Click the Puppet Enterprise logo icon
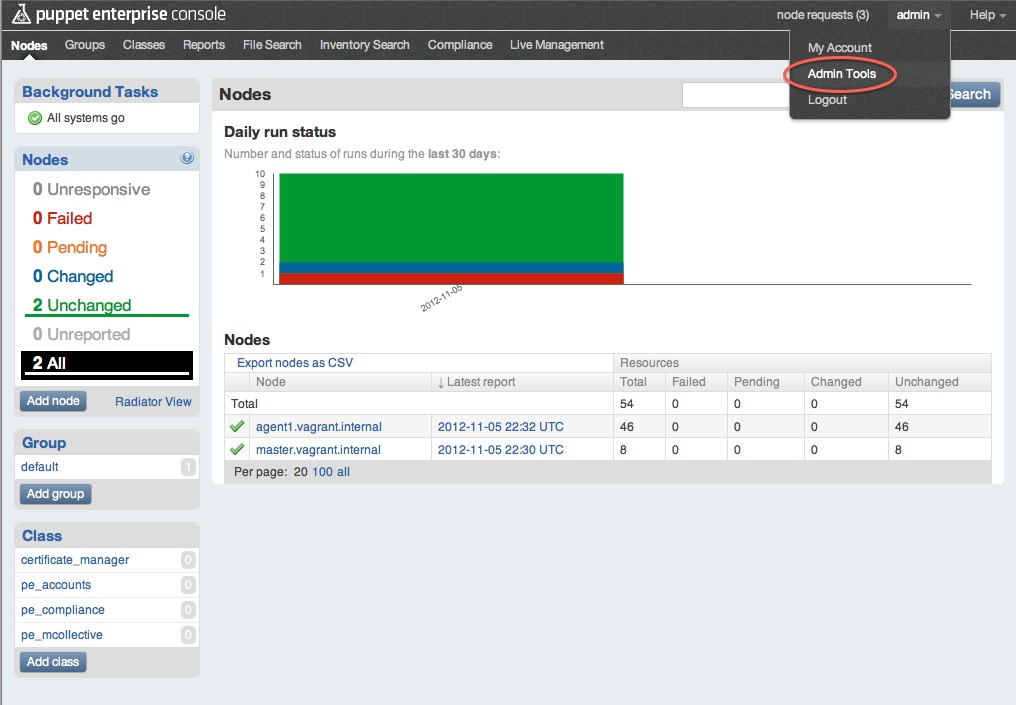Screen dimensions: 1016x705 (21, 14)
